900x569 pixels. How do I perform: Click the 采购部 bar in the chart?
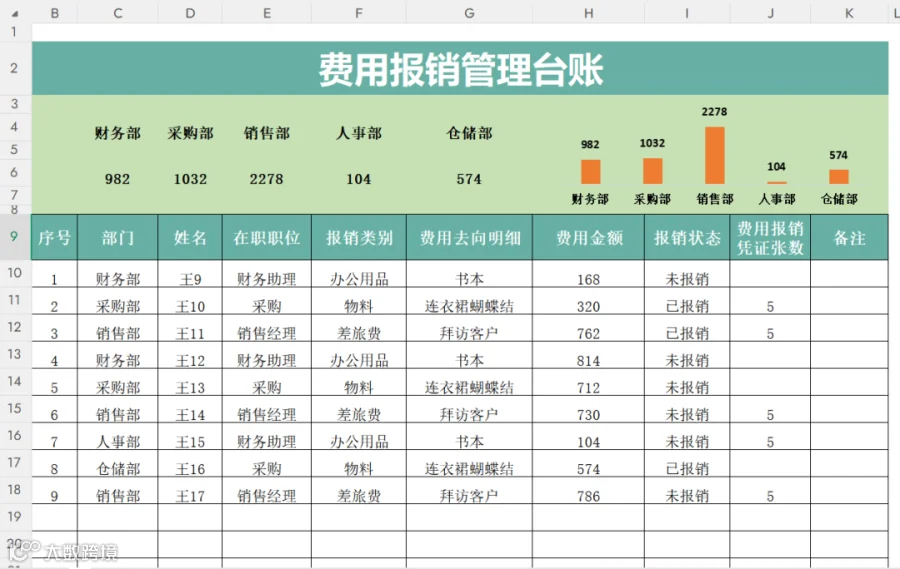tap(653, 171)
